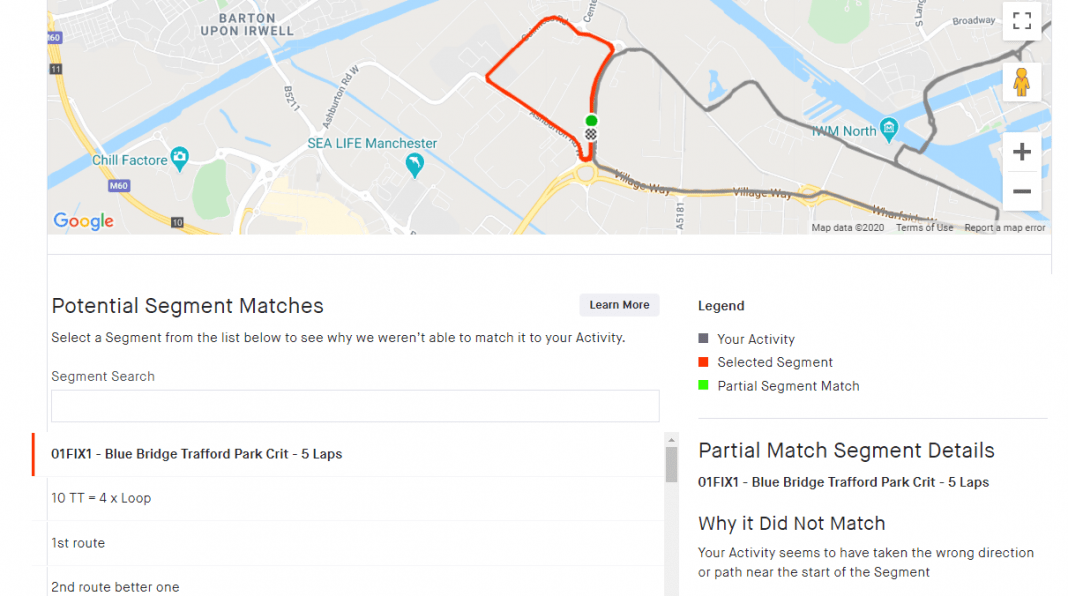Screen dimensions: 1068x596
Task: Click the SEA LIFE Manchester map marker
Action: (414, 162)
